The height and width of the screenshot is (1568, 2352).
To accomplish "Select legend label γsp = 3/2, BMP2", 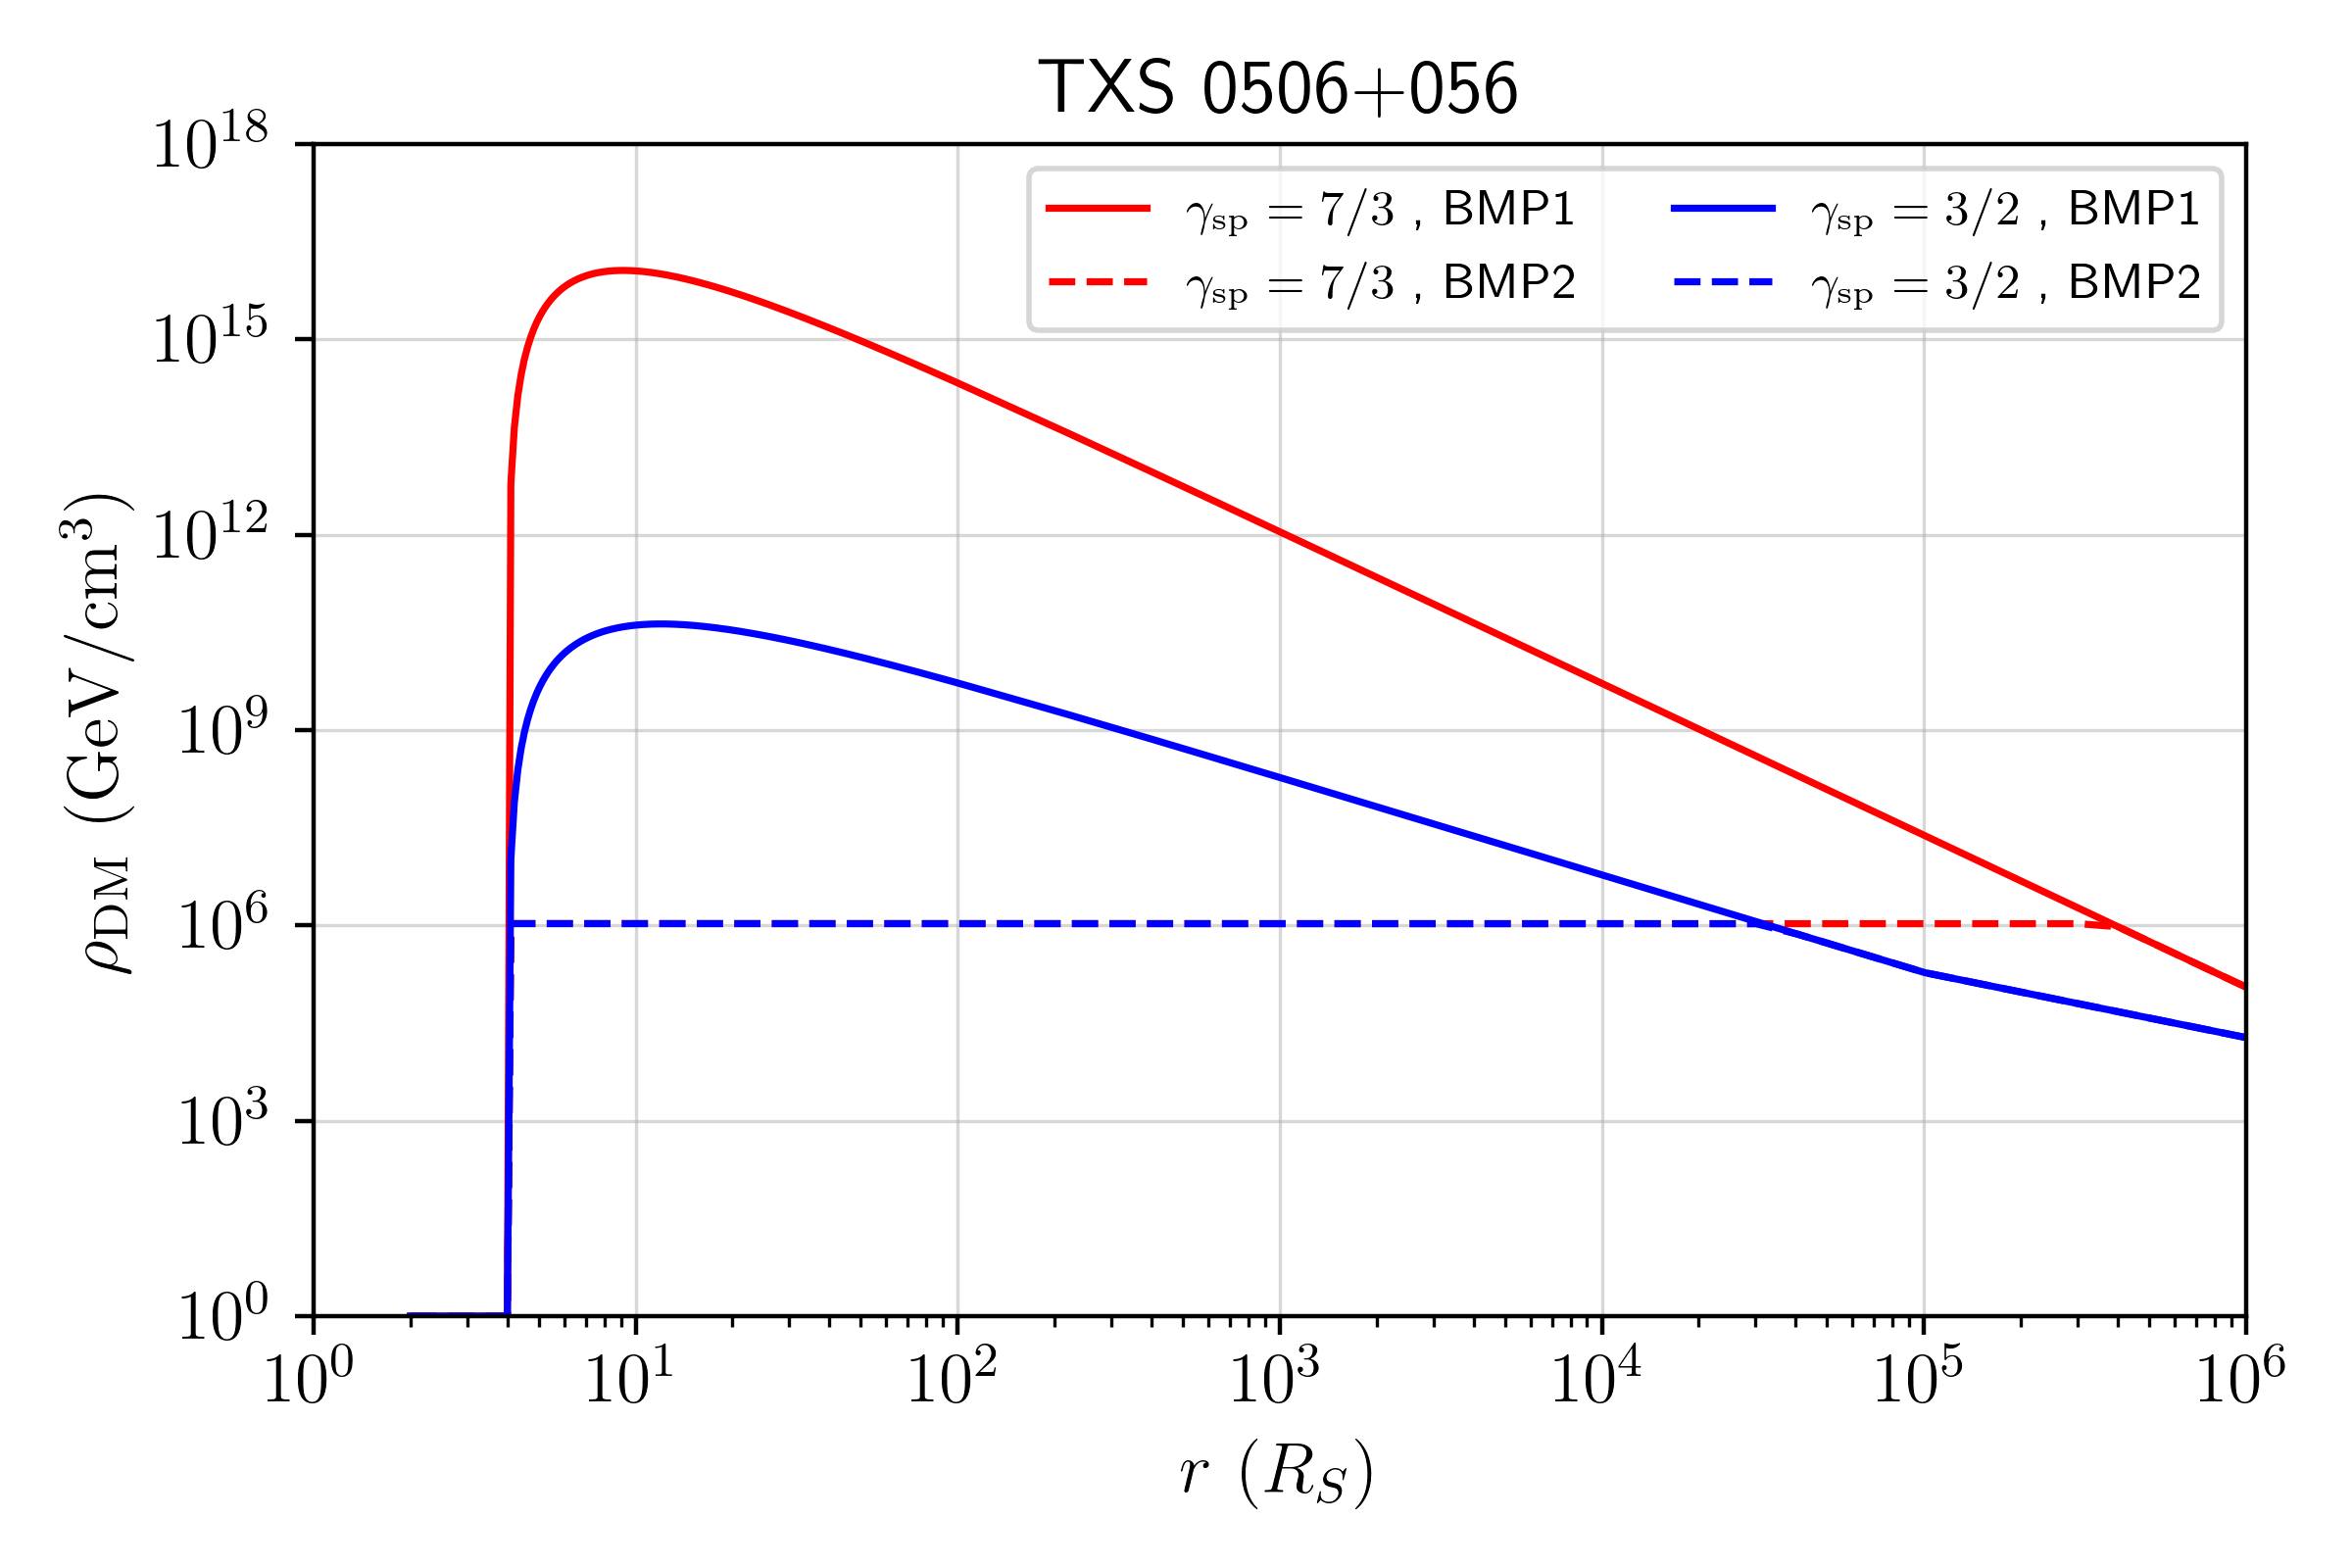I will [x=2005, y=285].
